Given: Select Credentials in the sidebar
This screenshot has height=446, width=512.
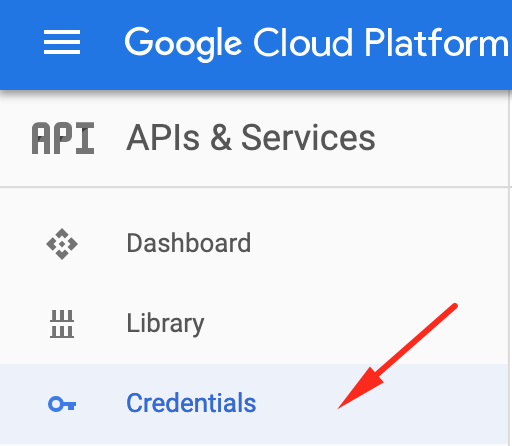Looking at the screenshot, I should click(x=191, y=403).
